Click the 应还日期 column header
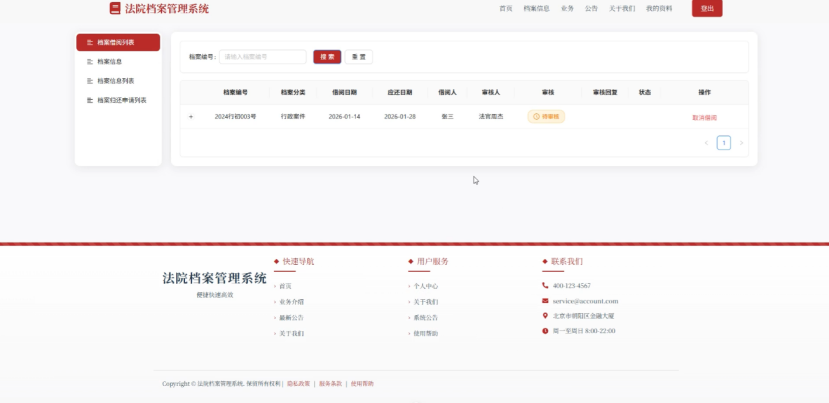The width and height of the screenshot is (829, 403). 400,92
